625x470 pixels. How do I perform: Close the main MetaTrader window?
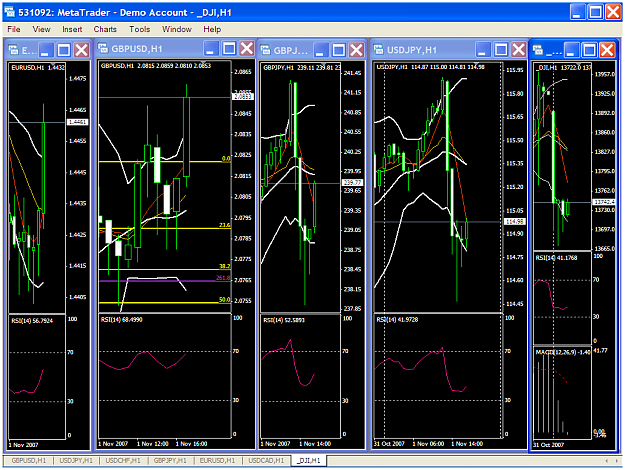(613, 12)
